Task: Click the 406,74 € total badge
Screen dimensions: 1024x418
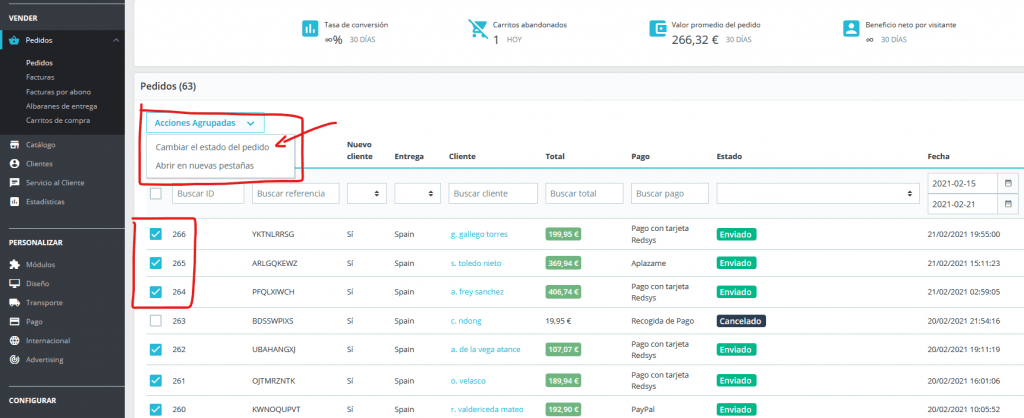Action: 562,292
